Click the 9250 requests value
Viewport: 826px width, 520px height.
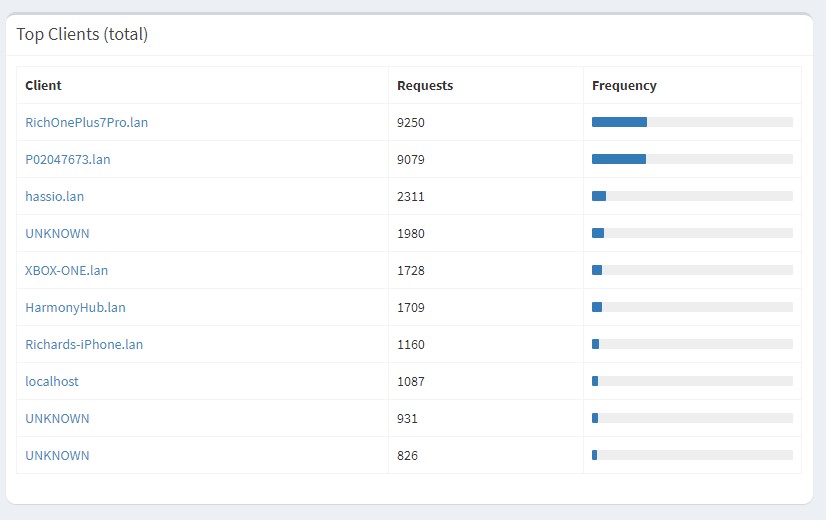tap(411, 122)
